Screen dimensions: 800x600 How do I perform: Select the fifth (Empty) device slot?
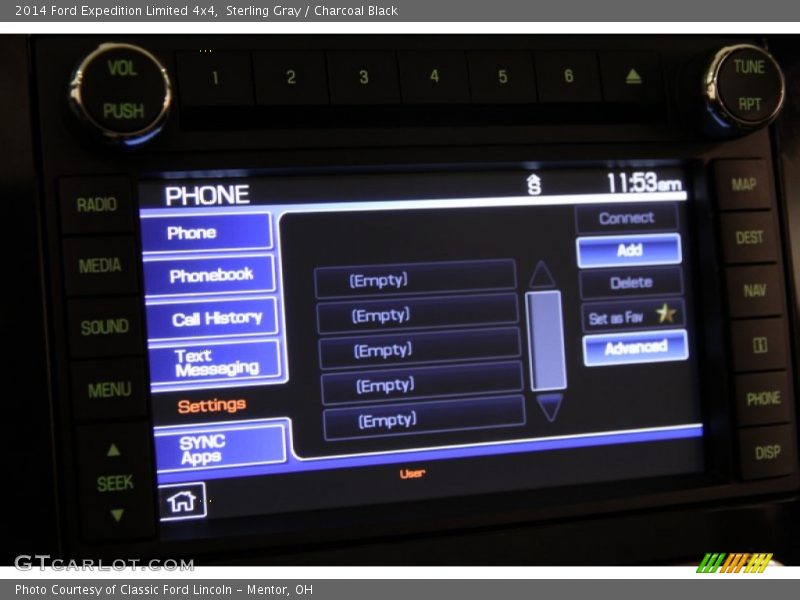point(424,419)
